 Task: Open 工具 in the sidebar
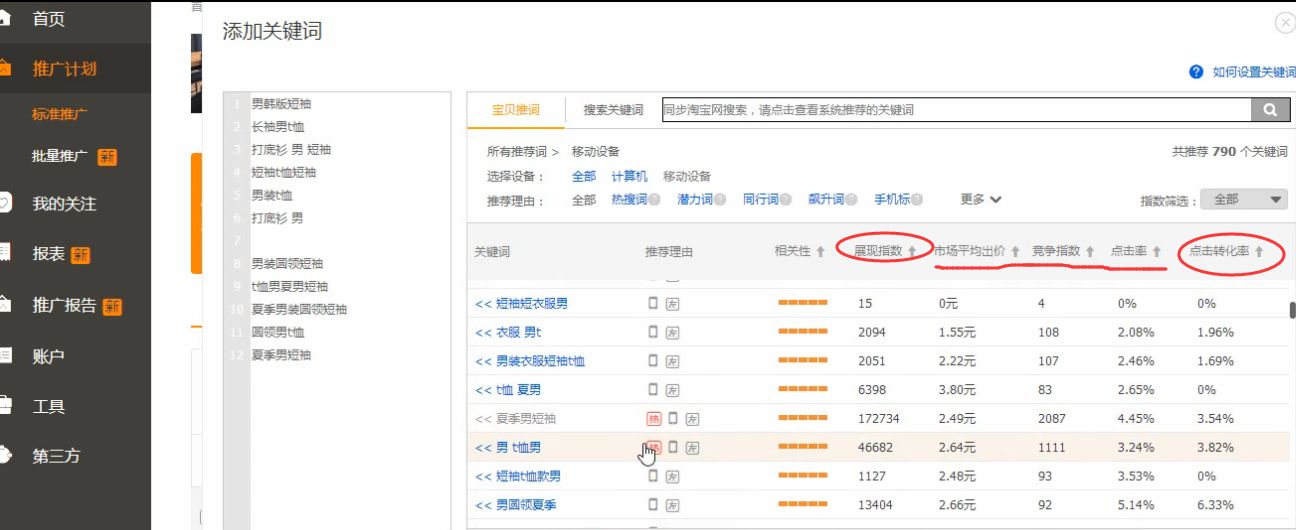[48, 406]
